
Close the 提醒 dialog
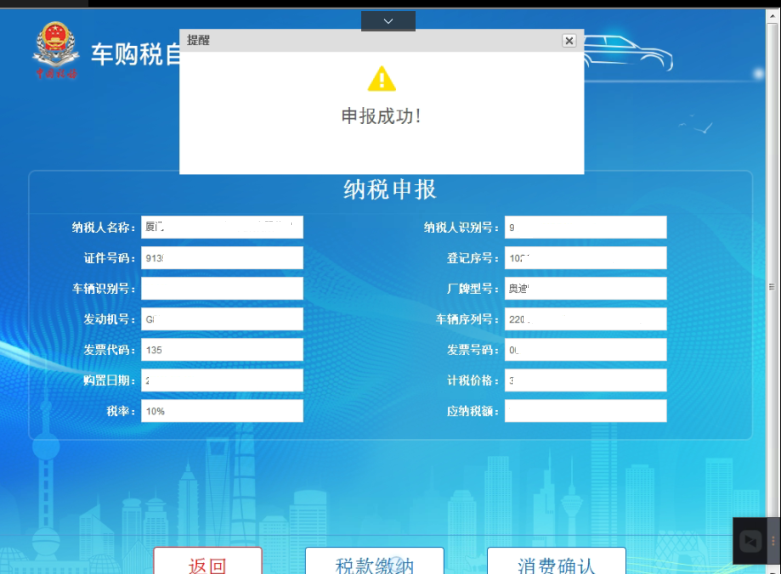click(569, 41)
